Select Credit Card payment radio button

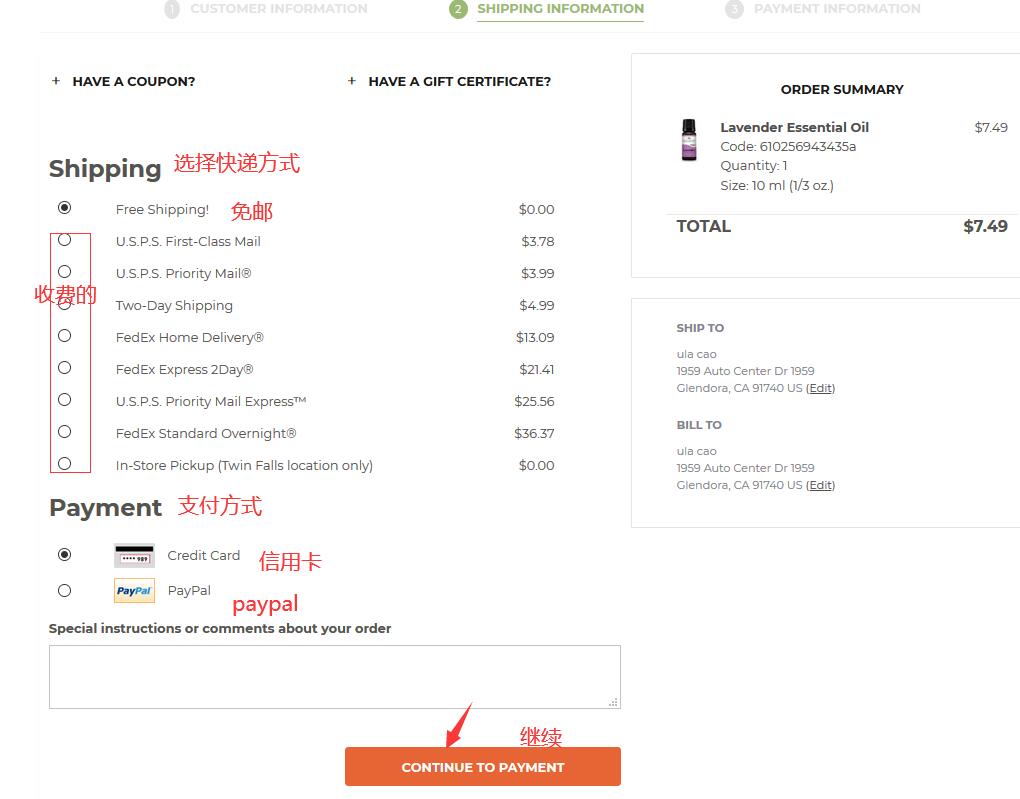64,554
